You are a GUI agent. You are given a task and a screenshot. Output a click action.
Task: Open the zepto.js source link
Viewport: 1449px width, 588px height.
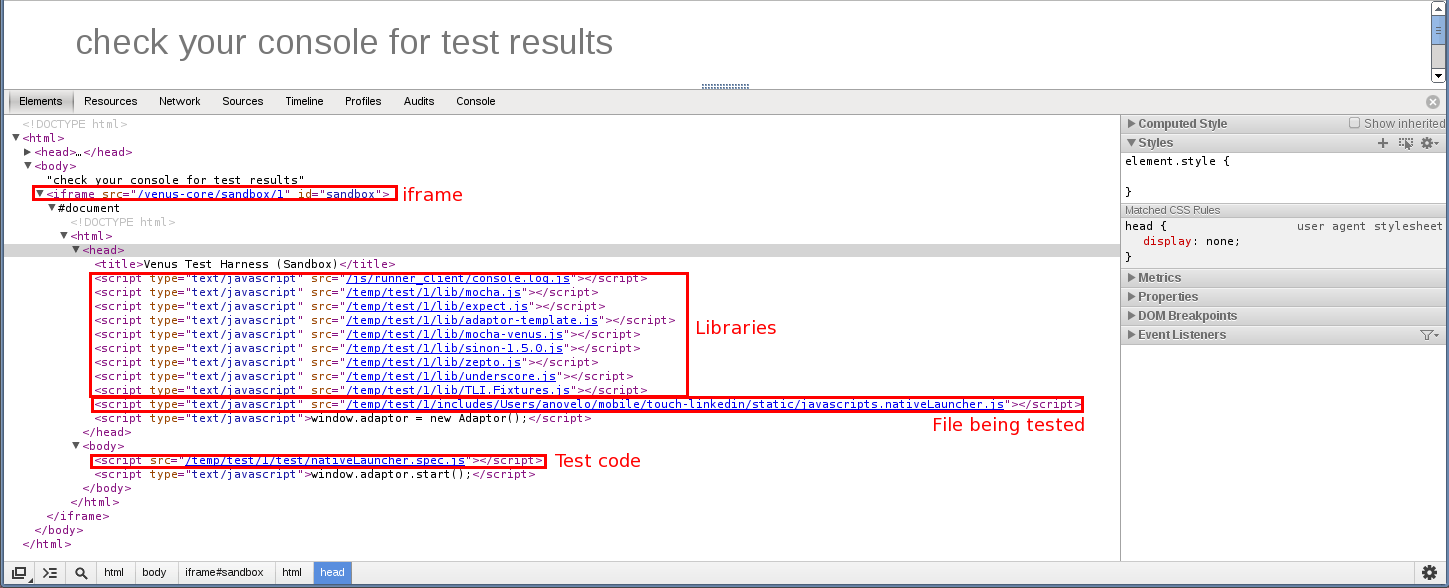[x=433, y=362]
